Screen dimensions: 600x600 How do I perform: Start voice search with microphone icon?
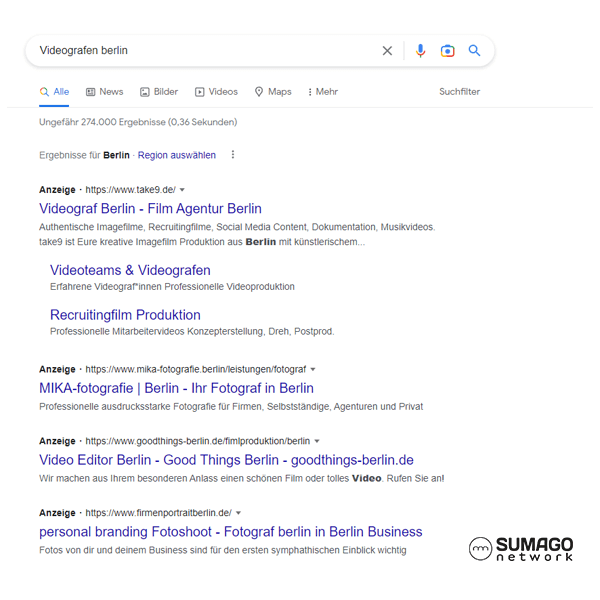pyautogui.click(x=420, y=51)
